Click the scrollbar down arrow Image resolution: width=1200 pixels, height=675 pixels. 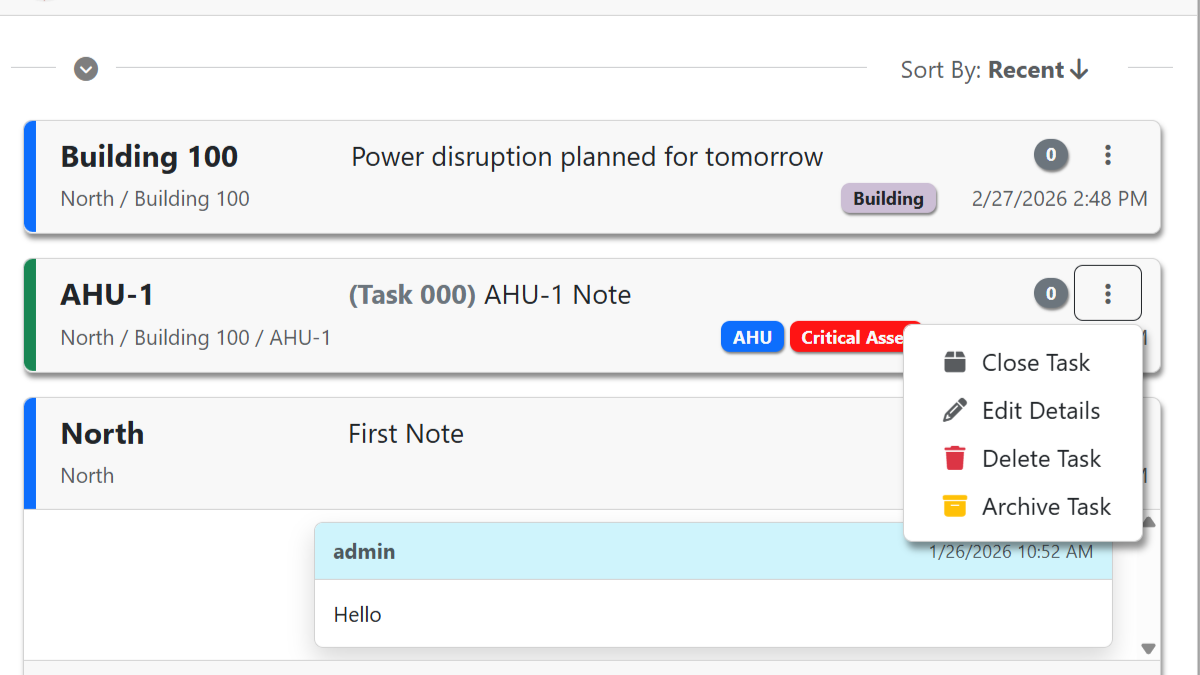click(1148, 648)
